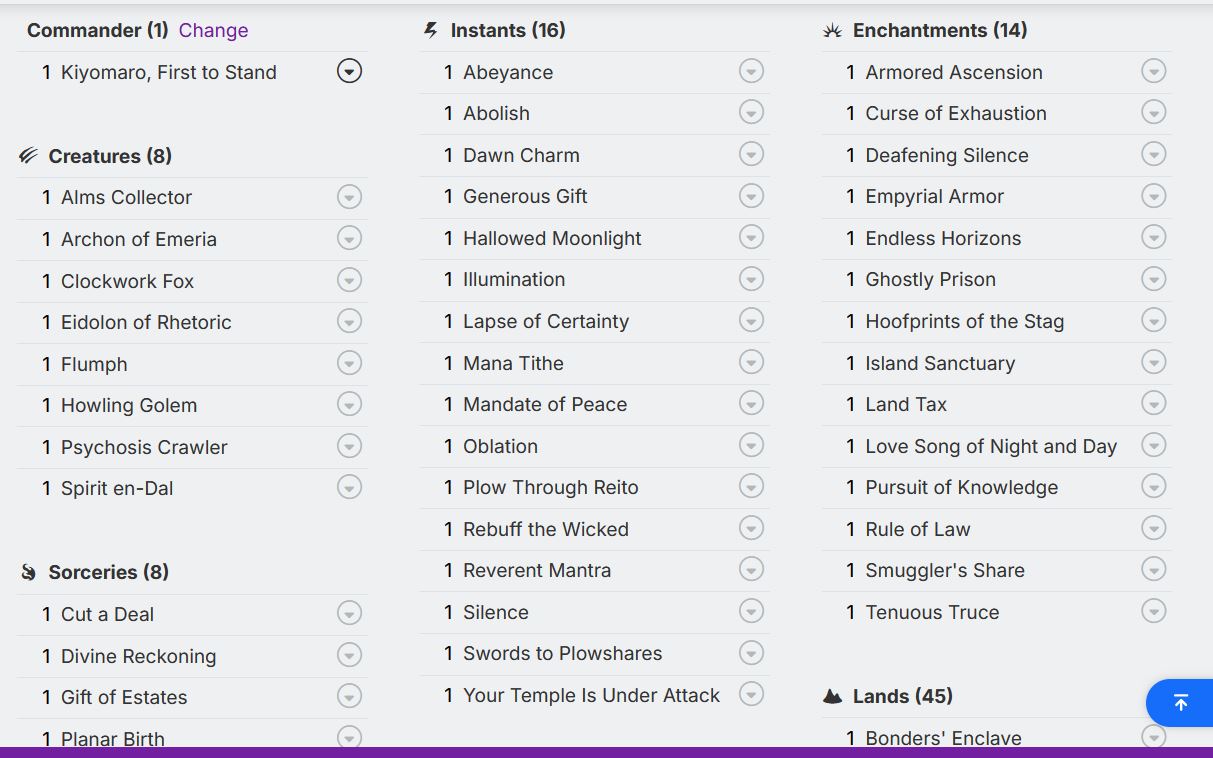Click the Enchantments sparkle icon
1213x758 pixels.
pos(832,31)
